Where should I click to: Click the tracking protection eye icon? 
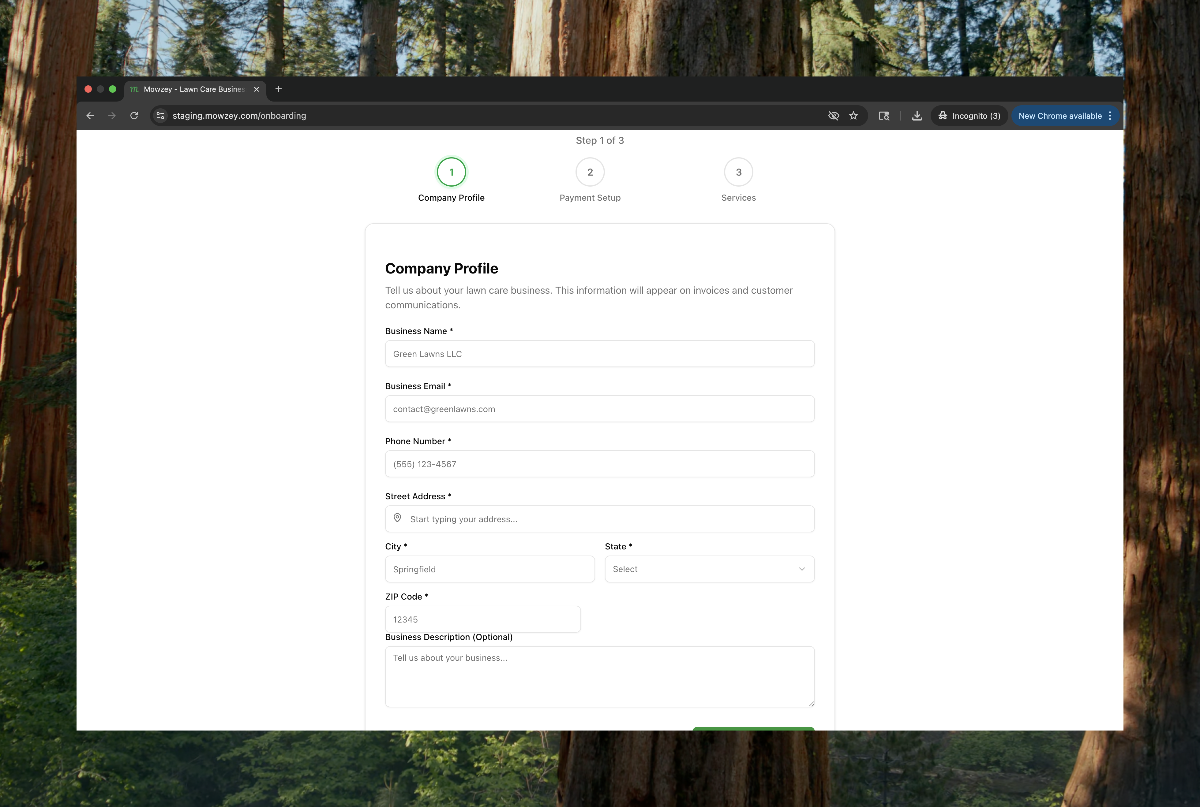(x=833, y=116)
